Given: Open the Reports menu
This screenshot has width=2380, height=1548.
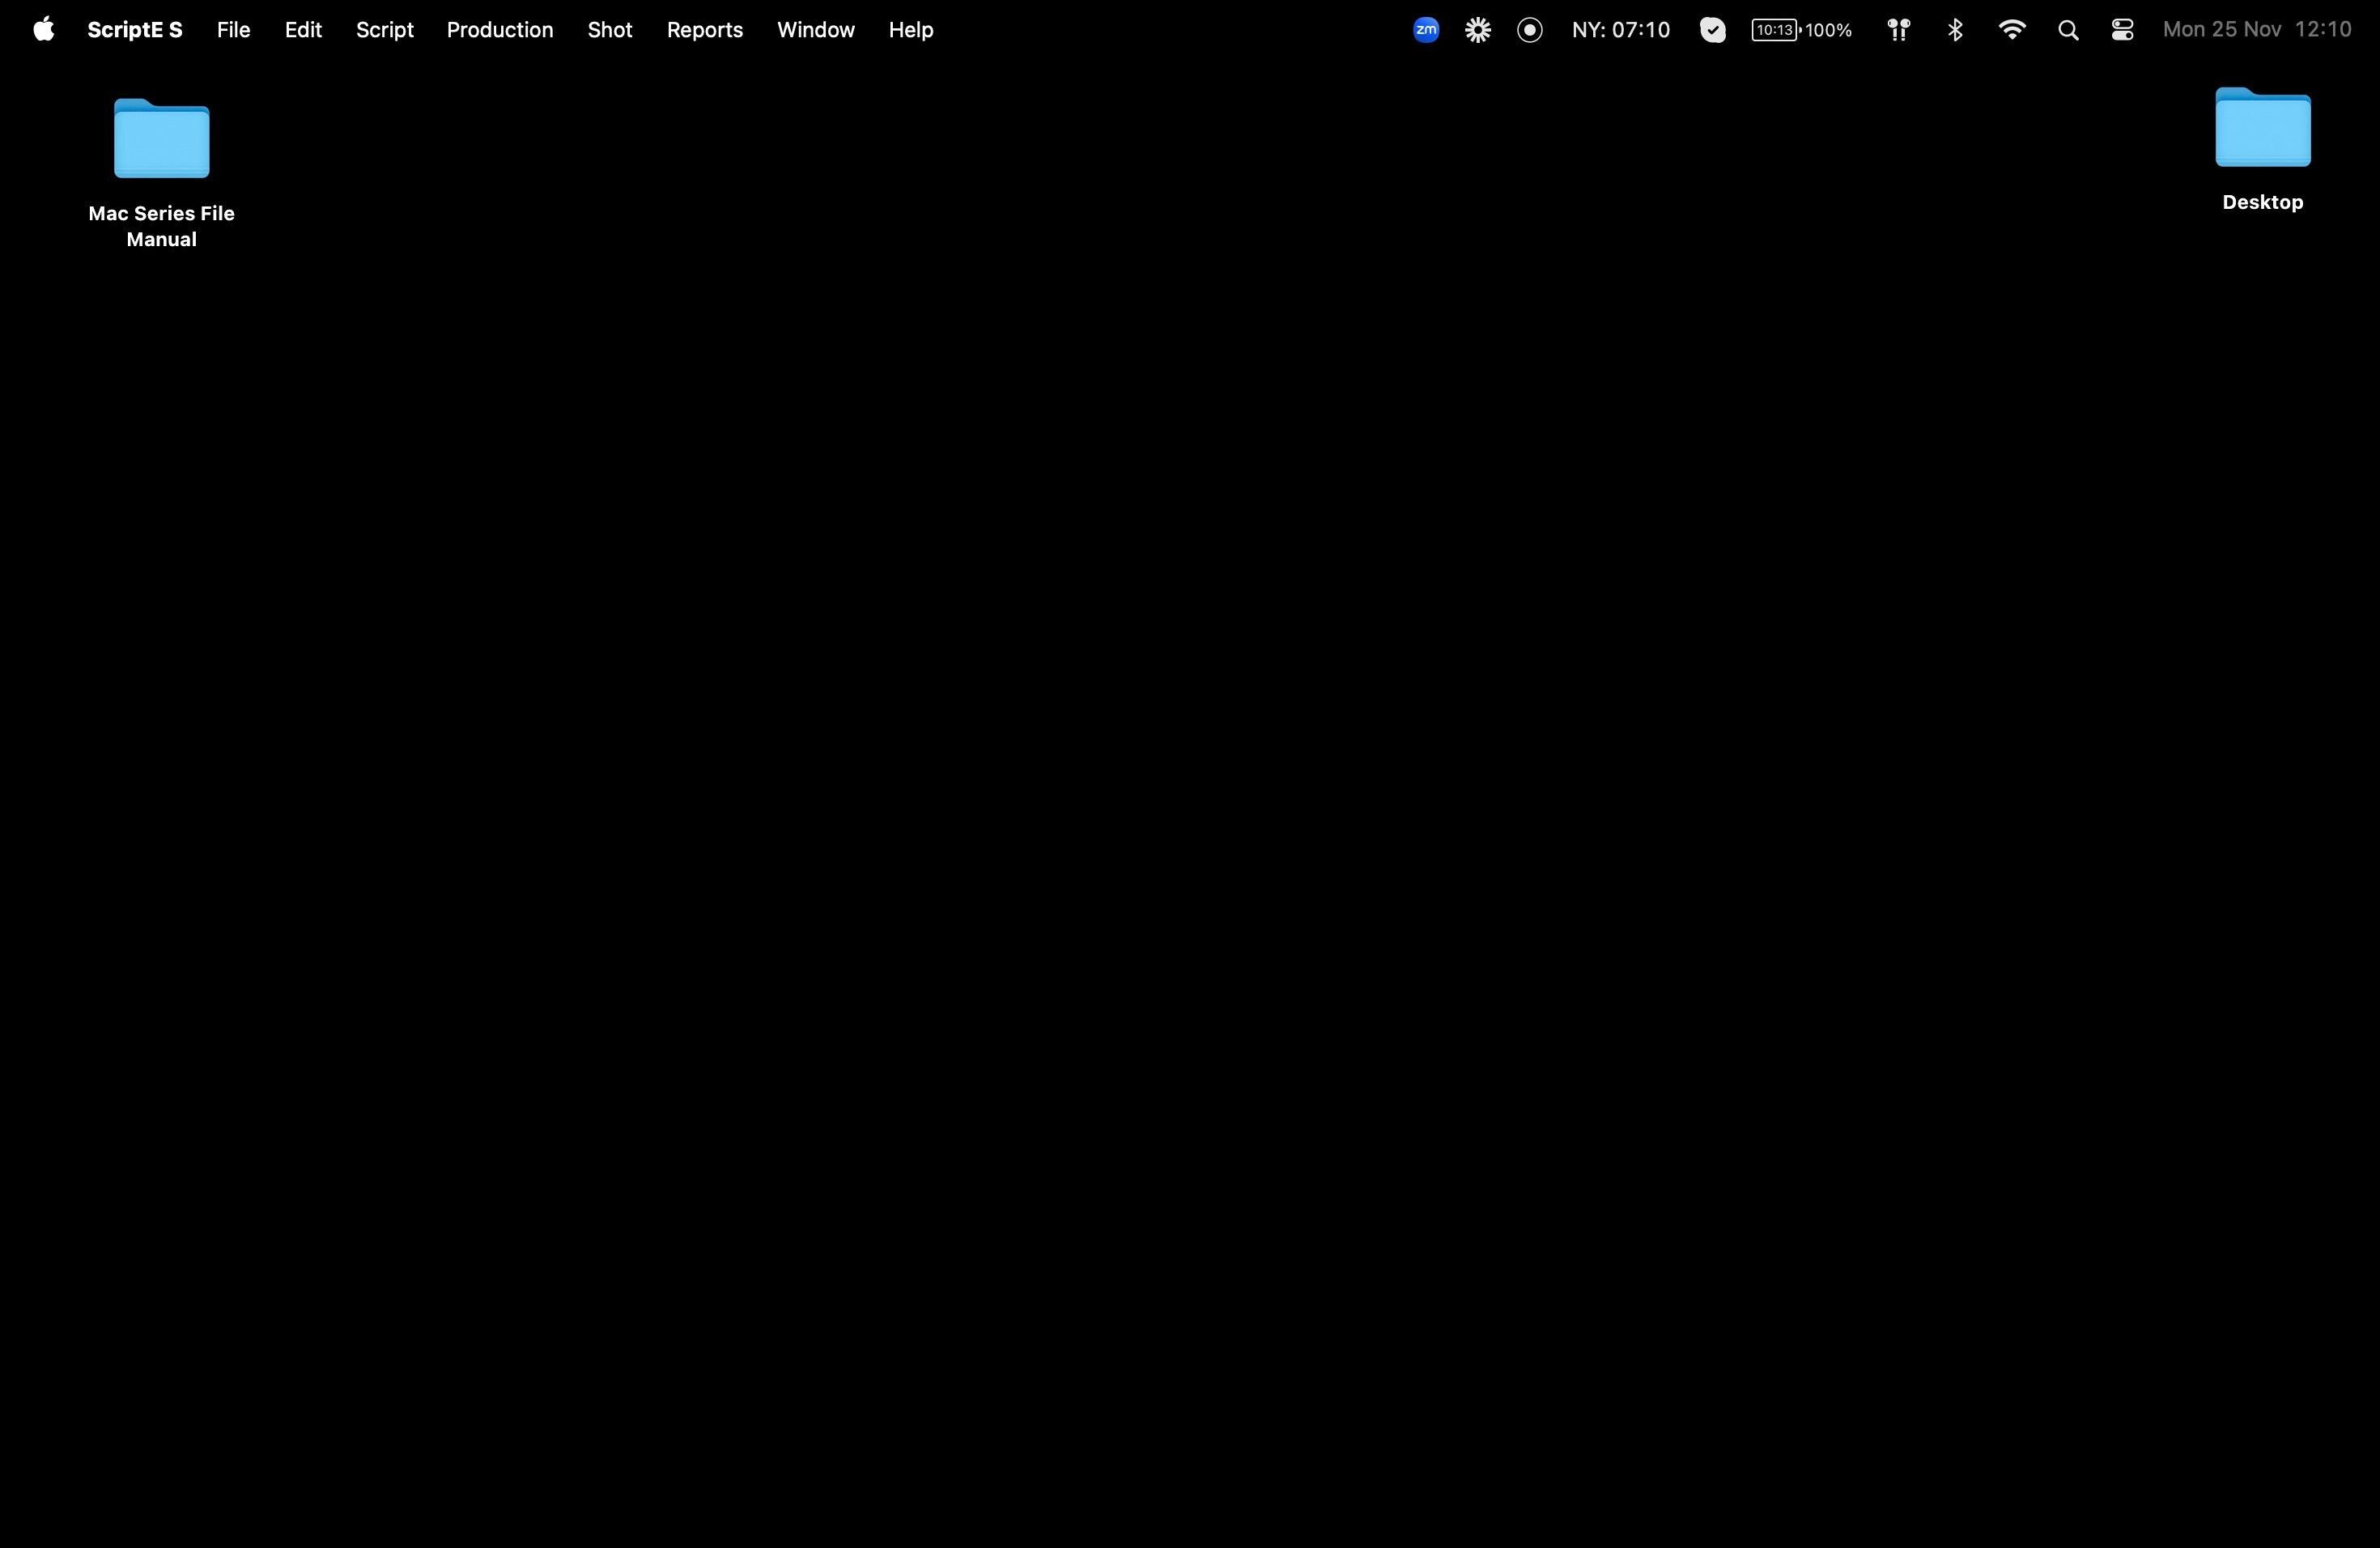Looking at the screenshot, I should pos(705,30).
